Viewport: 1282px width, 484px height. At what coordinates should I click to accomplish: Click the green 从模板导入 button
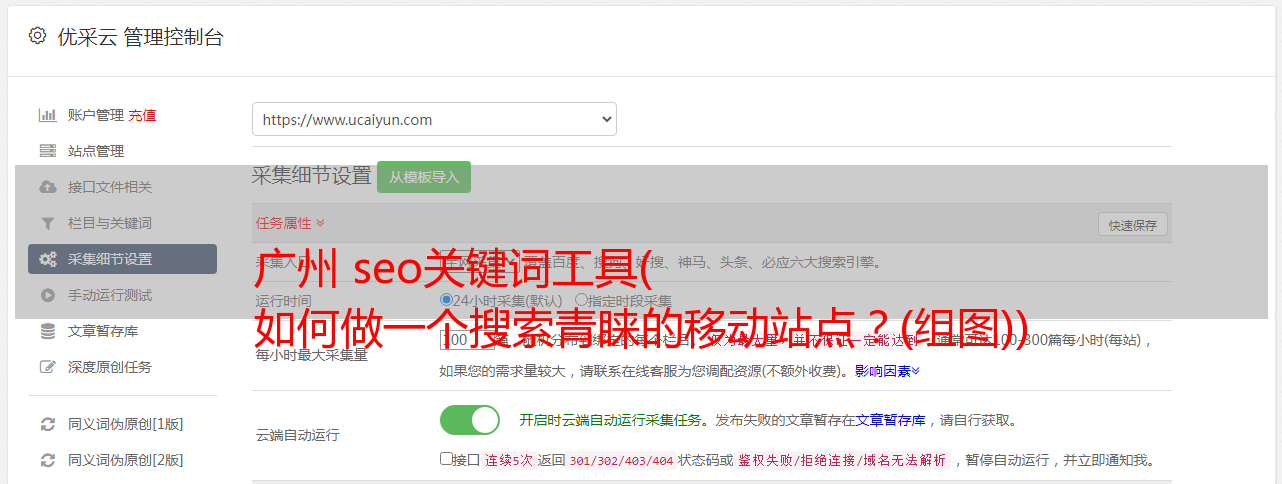424,177
